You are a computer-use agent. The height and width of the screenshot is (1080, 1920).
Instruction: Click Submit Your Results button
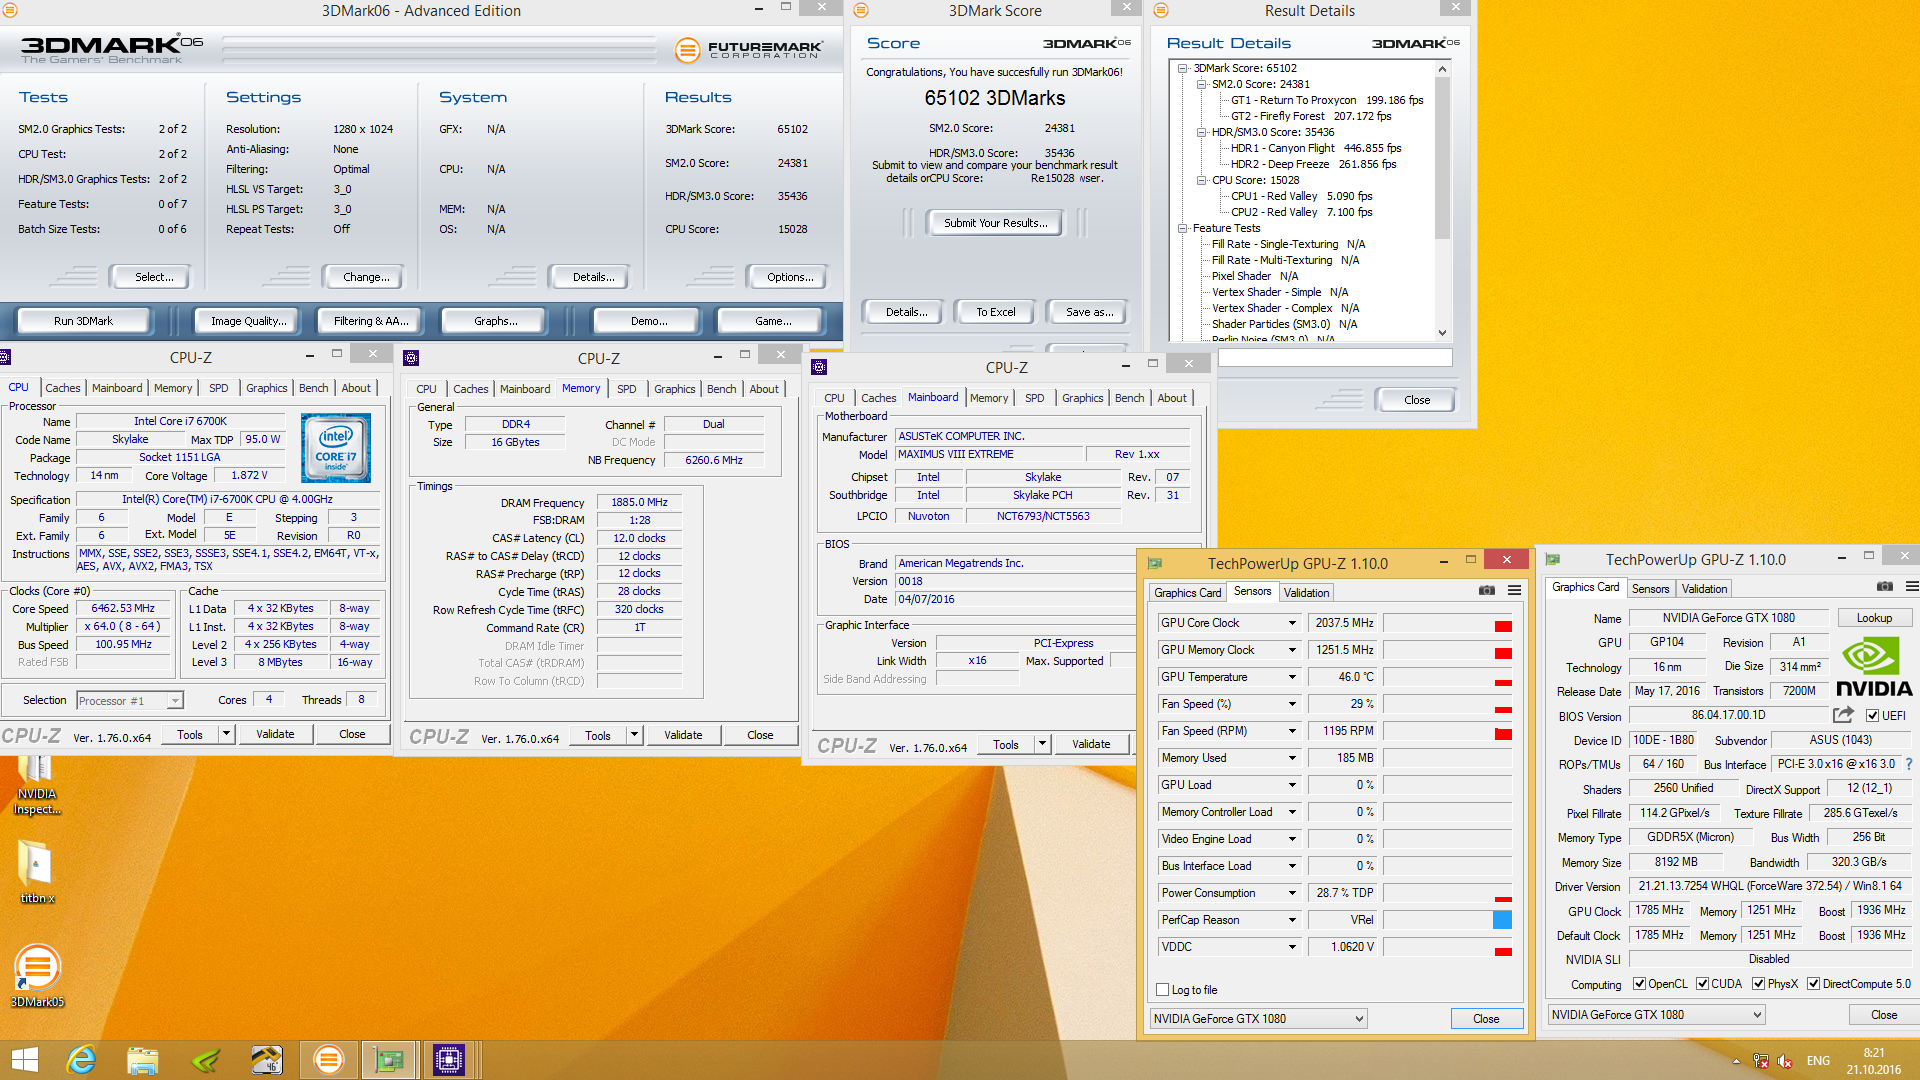(996, 223)
